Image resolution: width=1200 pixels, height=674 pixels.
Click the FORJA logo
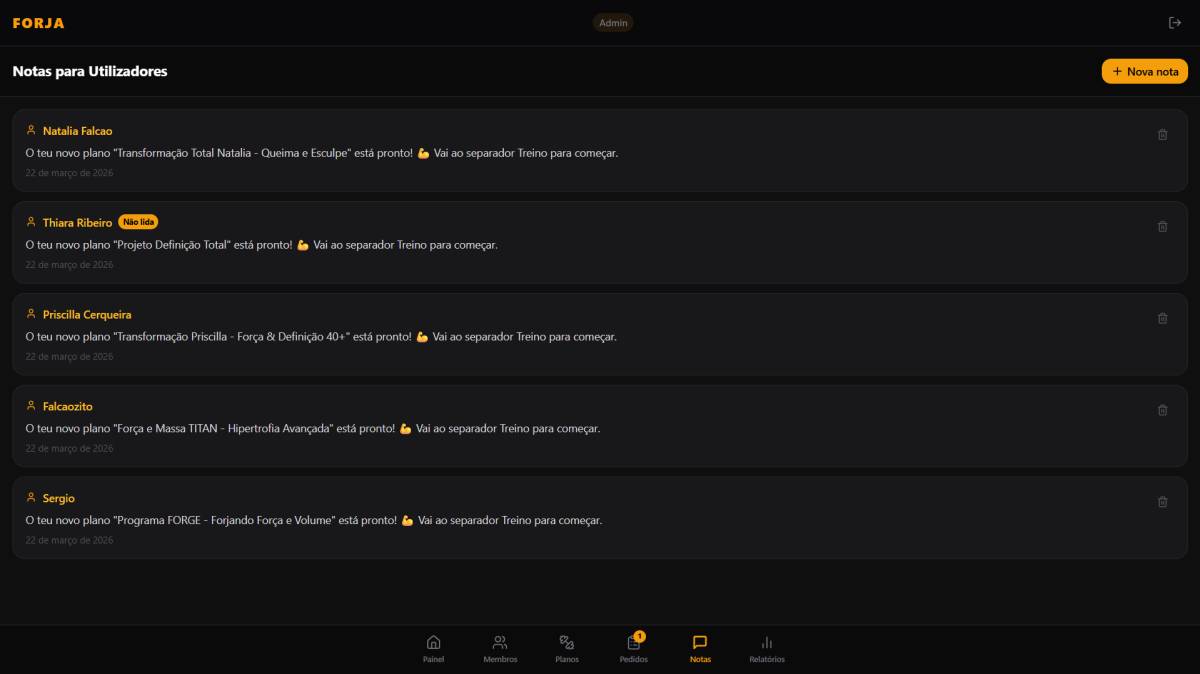tap(38, 23)
